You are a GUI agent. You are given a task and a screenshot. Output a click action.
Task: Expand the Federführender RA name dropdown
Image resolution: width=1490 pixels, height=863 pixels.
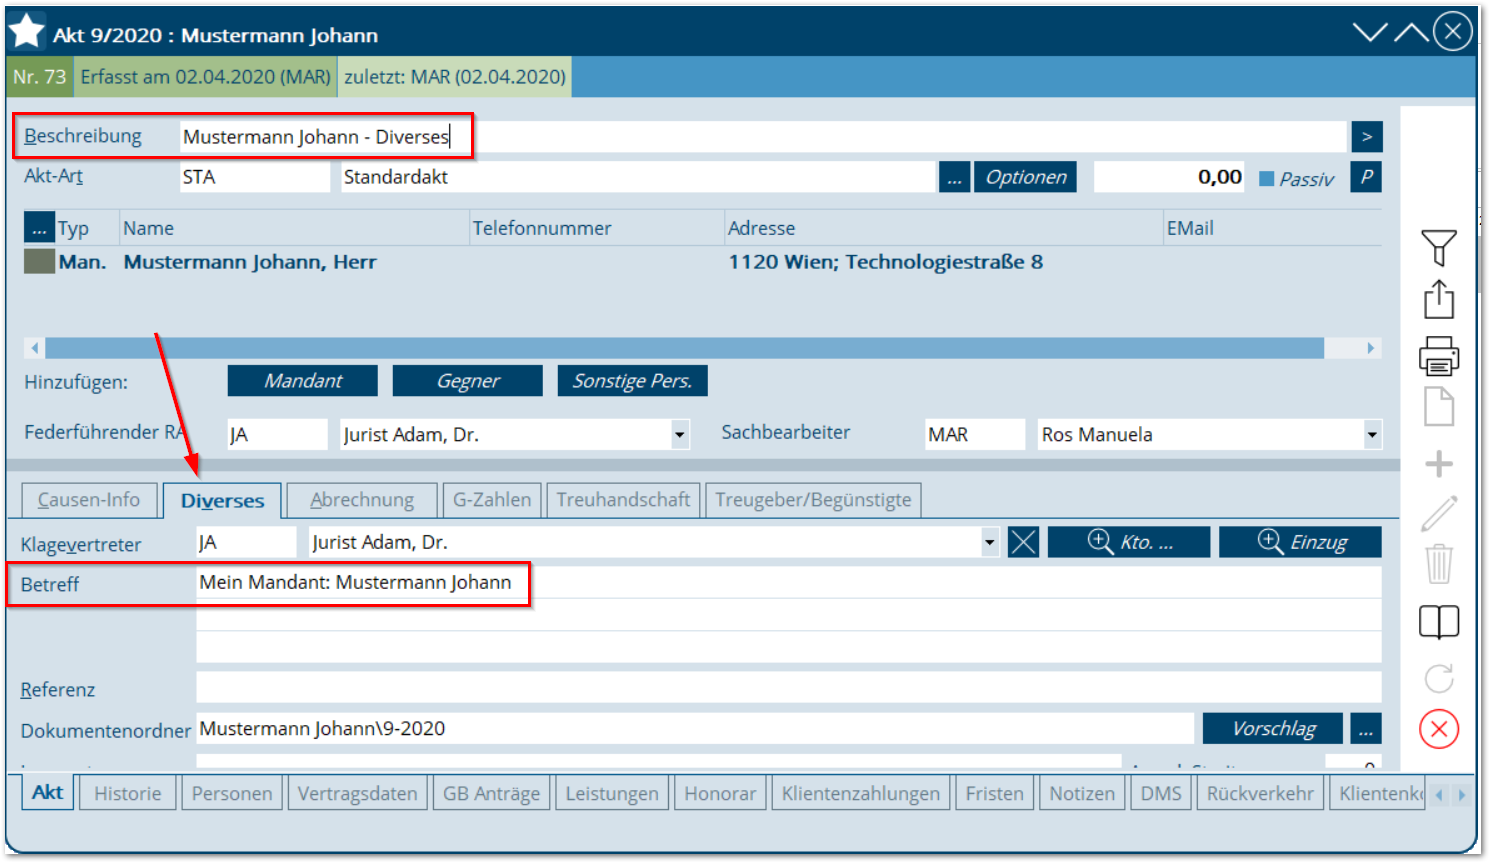point(680,435)
